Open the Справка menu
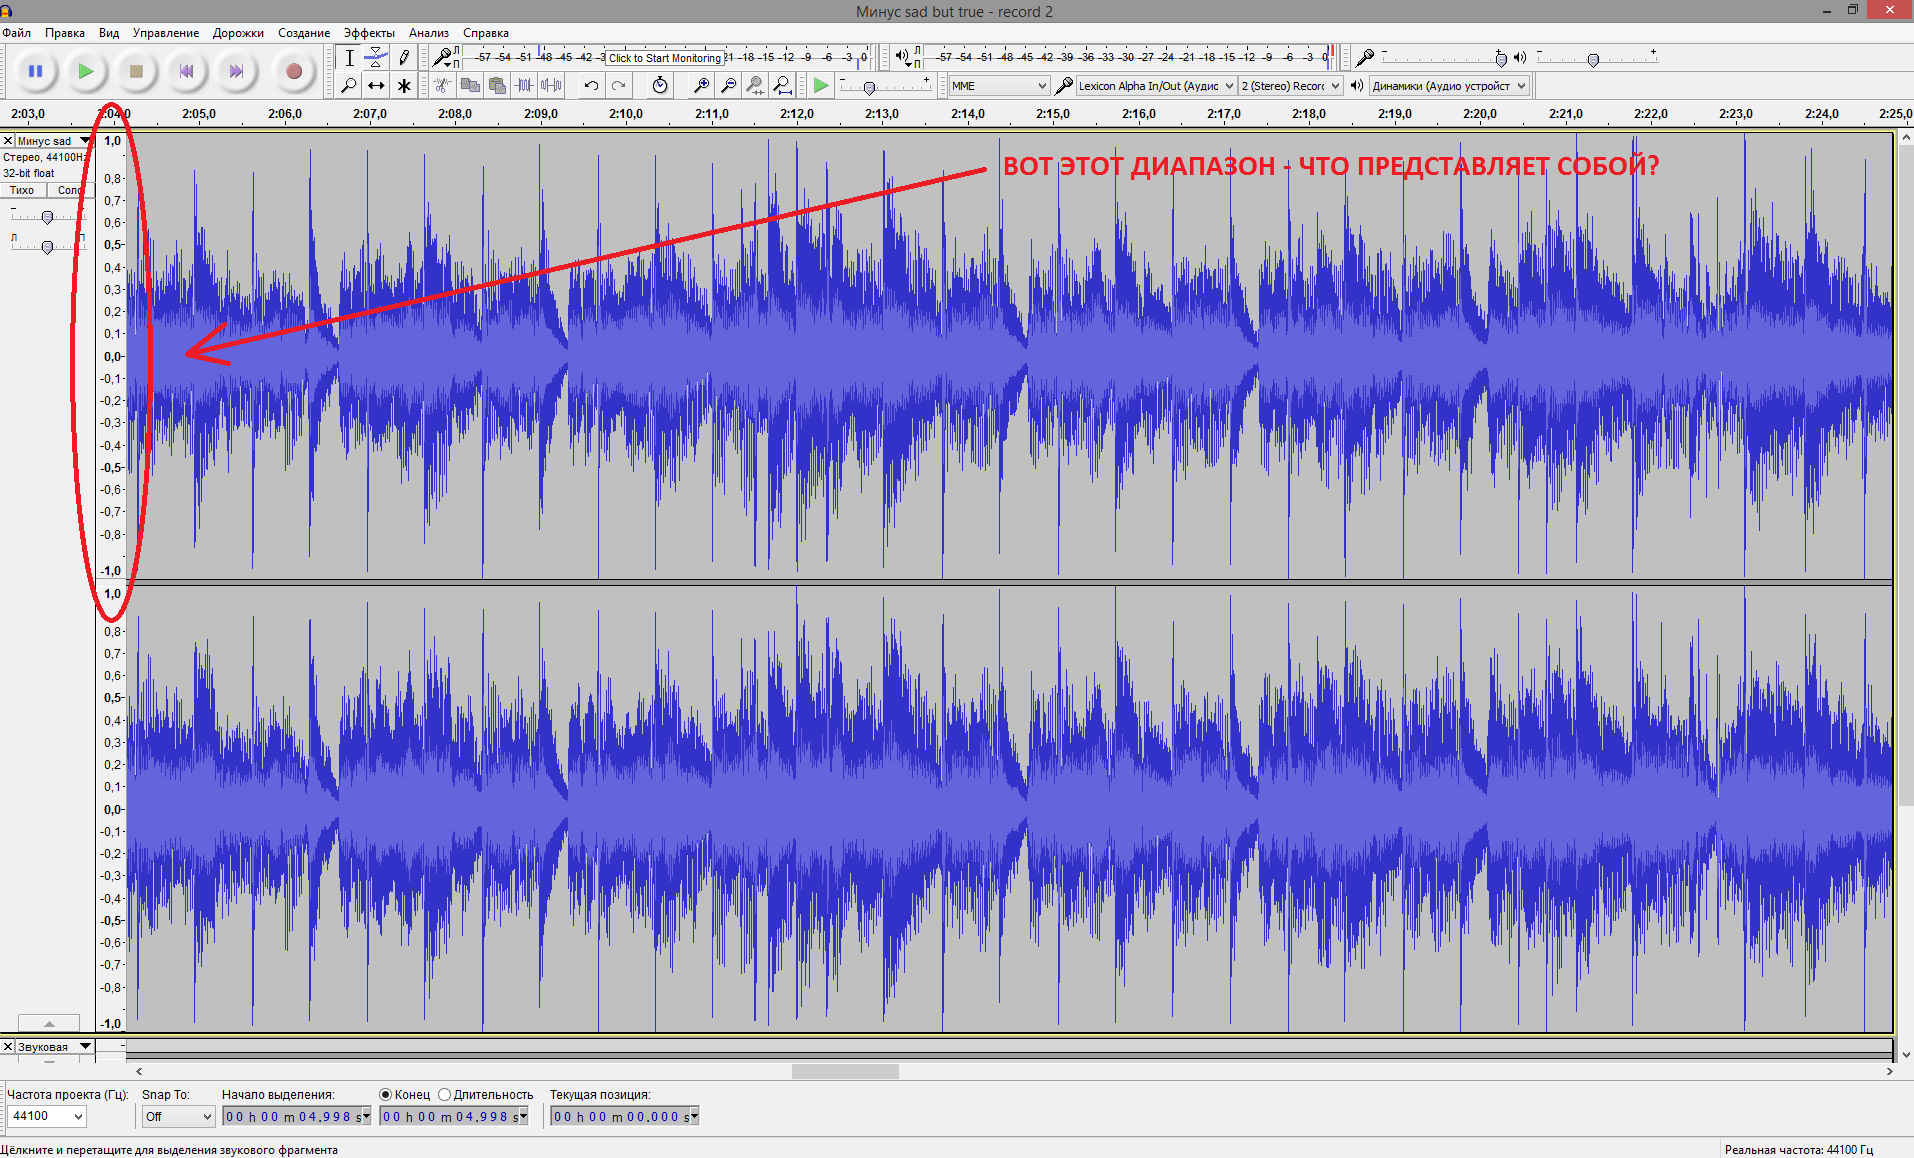The image size is (1914, 1158). tap(486, 33)
